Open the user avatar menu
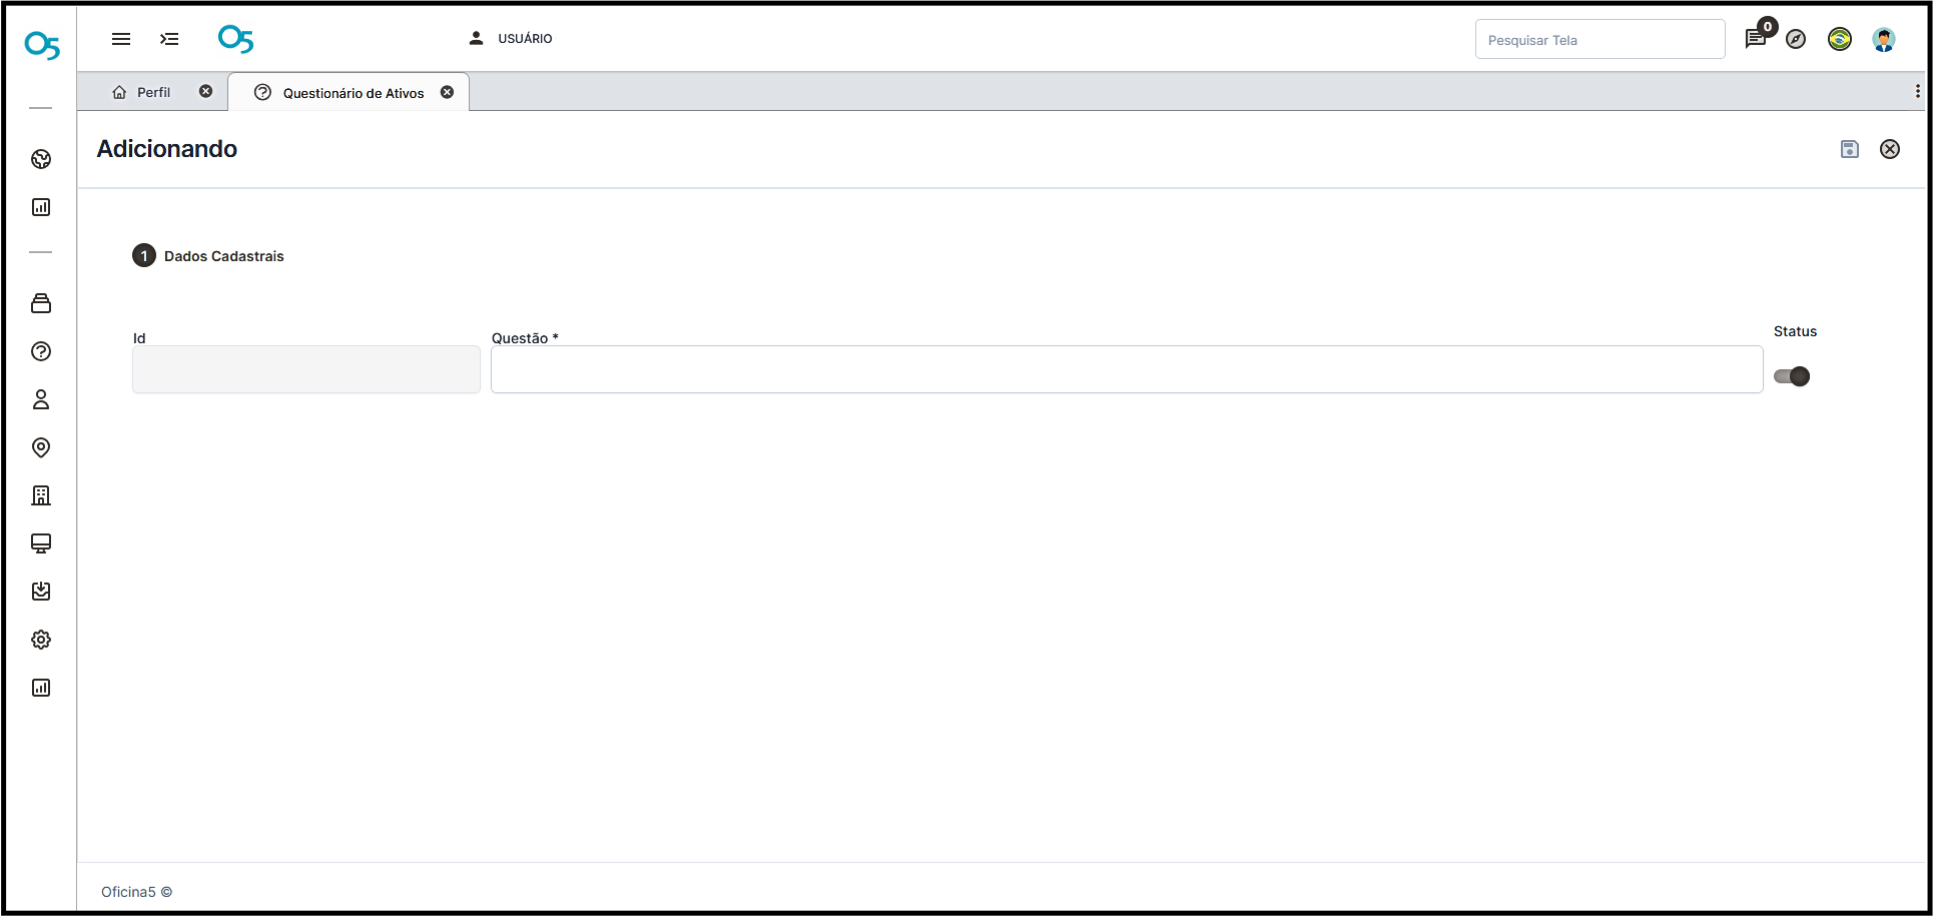The height and width of the screenshot is (917, 1933). pos(1883,39)
